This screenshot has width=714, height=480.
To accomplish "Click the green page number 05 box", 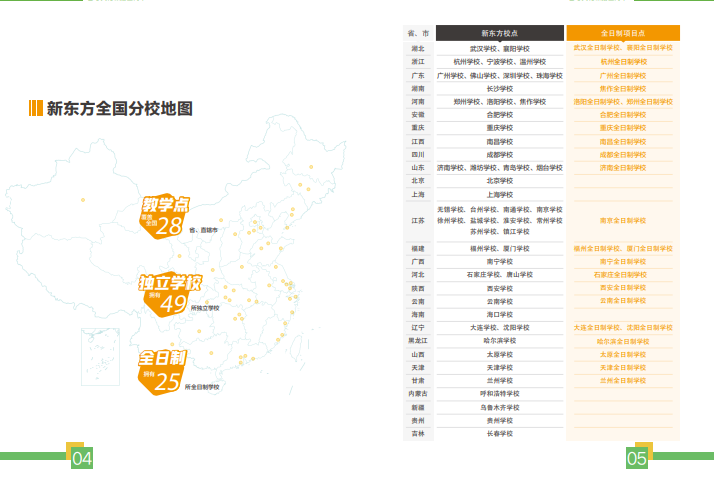I will 637,459.
